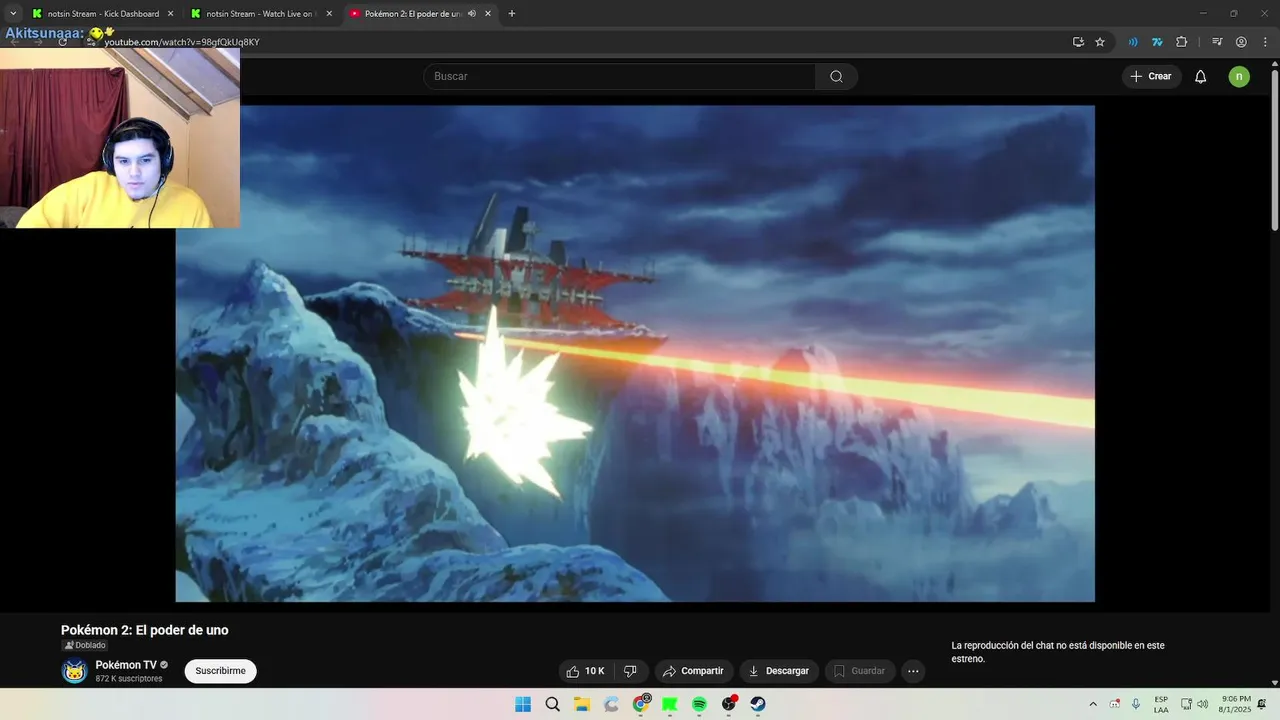This screenshot has width=1280, height=720.
Task: Open the Copilot/Edge swirl taskbar icon
Action: [x=611, y=704]
